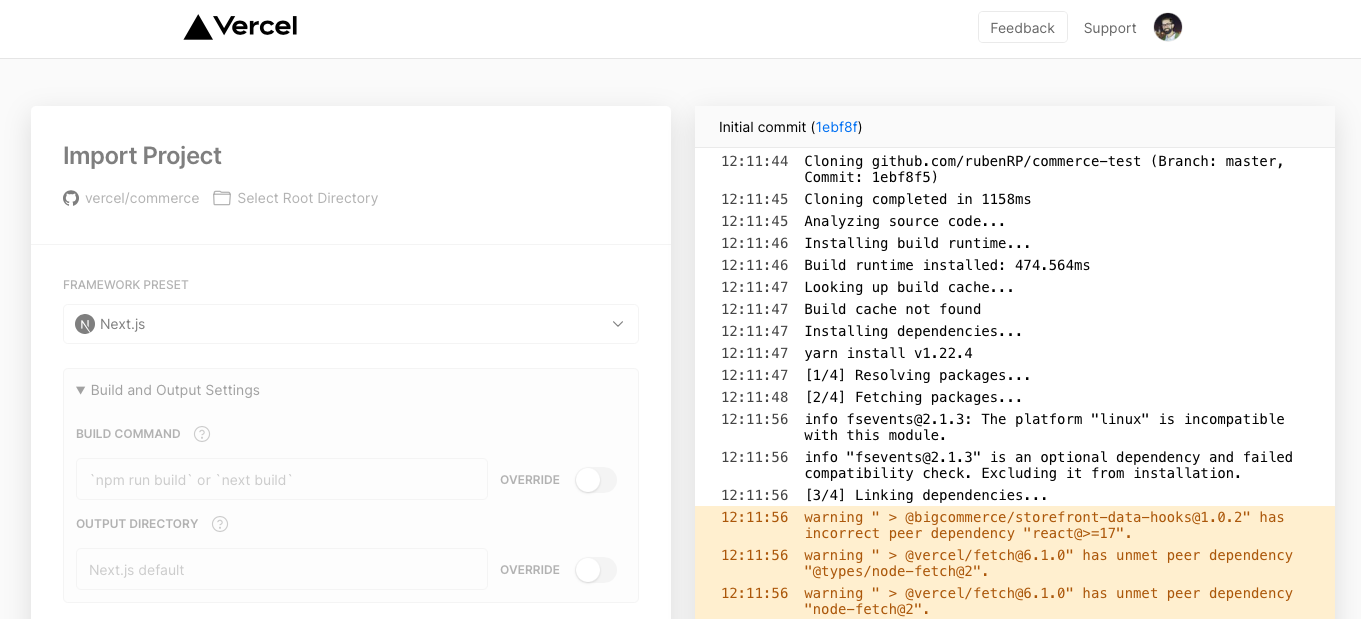The image size is (1361, 619).
Task: Open the Support link
Action: [1110, 28]
